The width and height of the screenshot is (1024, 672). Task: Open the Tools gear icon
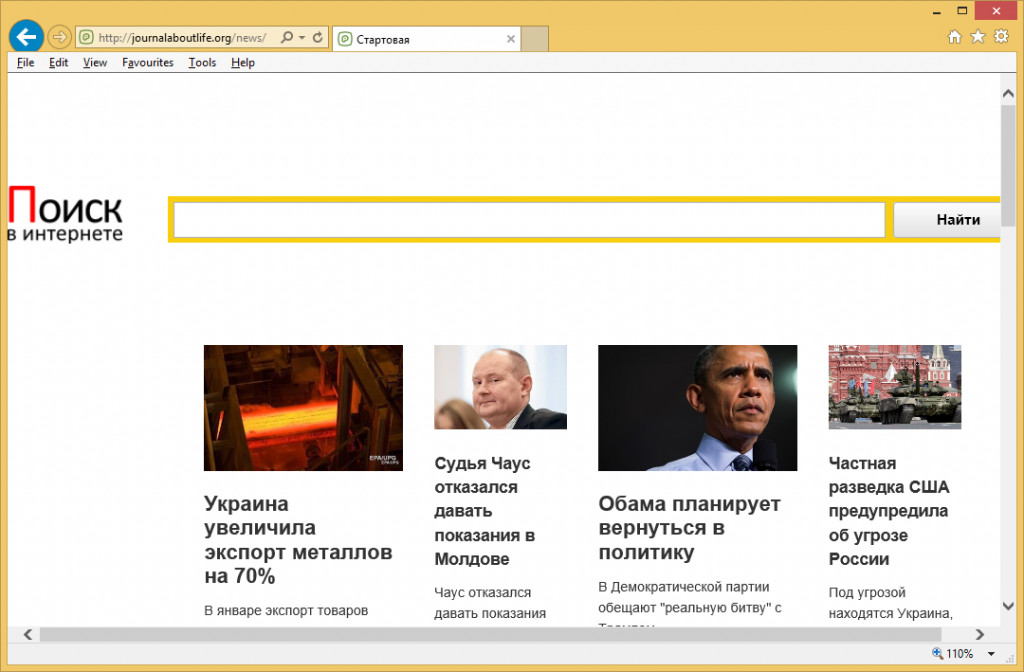pos(1001,37)
